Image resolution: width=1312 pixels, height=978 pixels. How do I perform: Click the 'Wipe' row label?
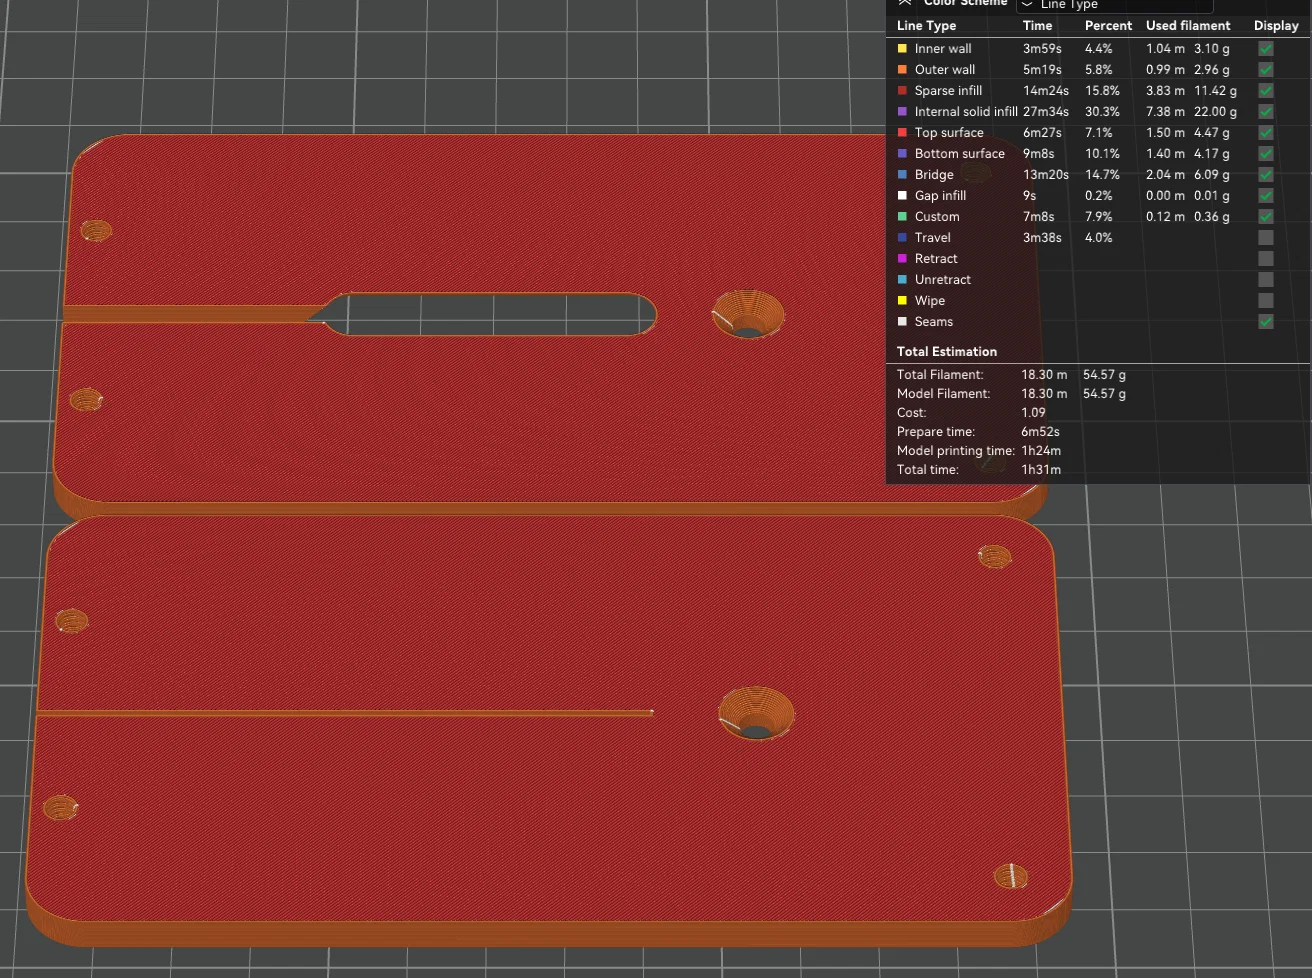click(930, 300)
